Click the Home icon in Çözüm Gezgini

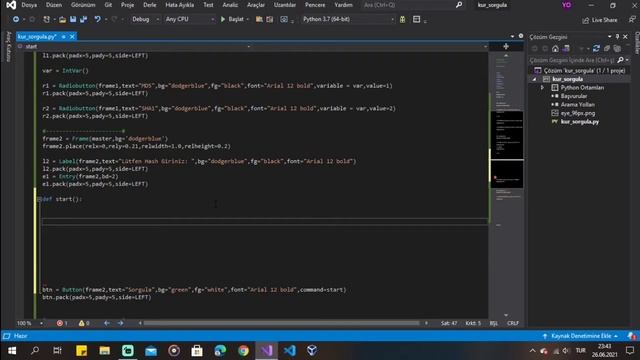click(x=555, y=49)
